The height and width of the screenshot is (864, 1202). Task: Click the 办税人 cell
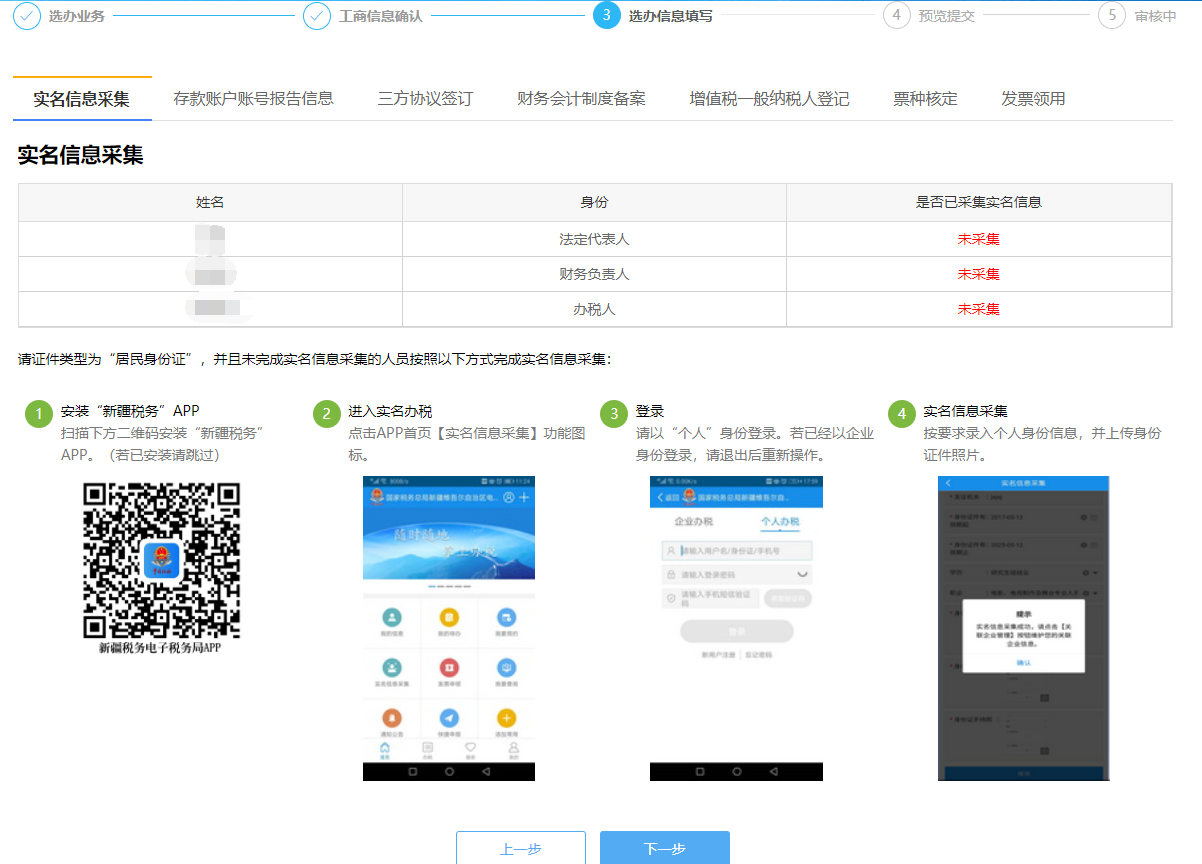[594, 309]
